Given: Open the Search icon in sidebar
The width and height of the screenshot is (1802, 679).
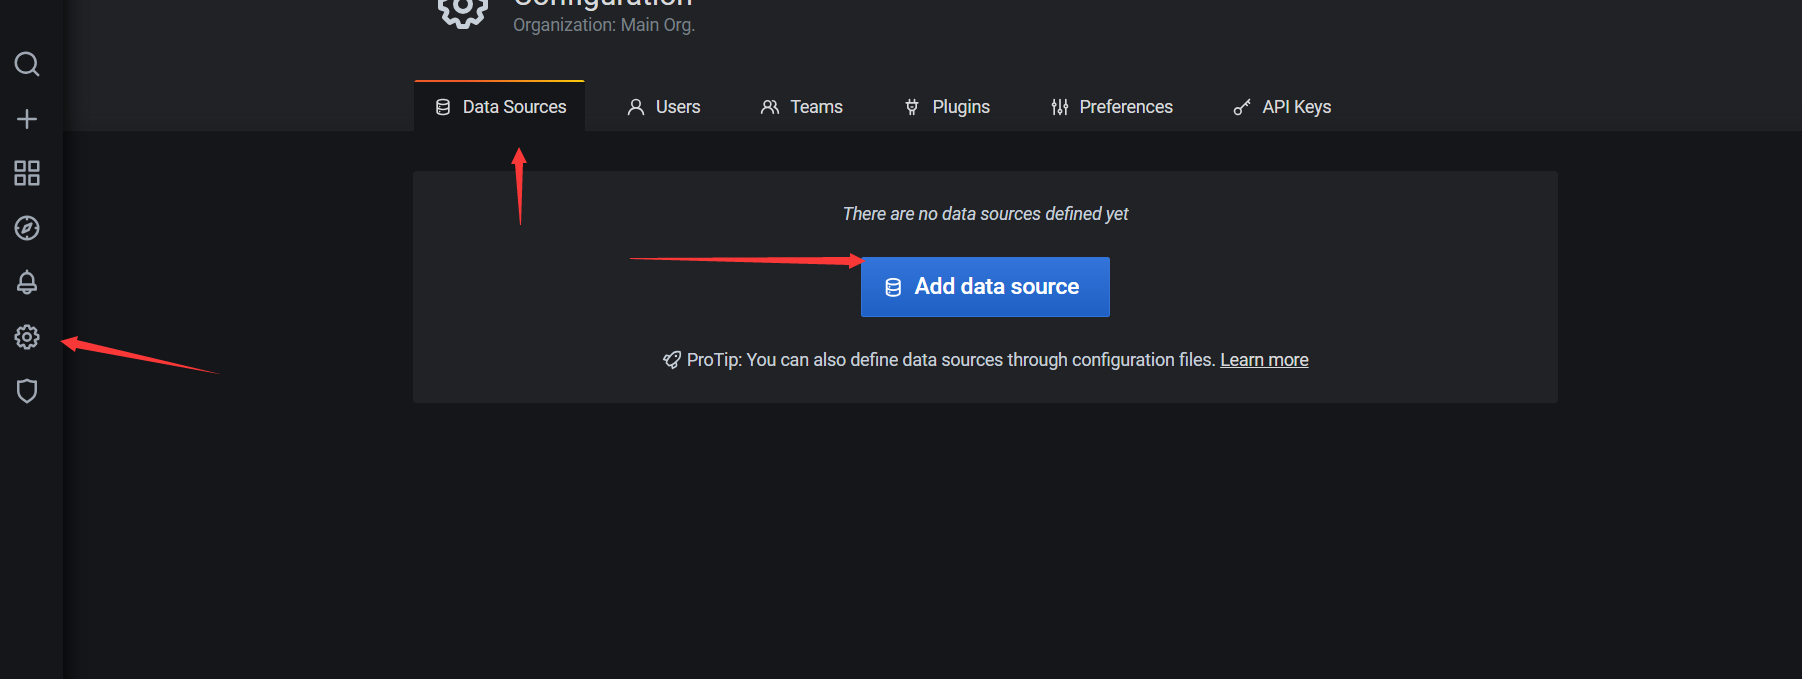Looking at the screenshot, I should 27,65.
